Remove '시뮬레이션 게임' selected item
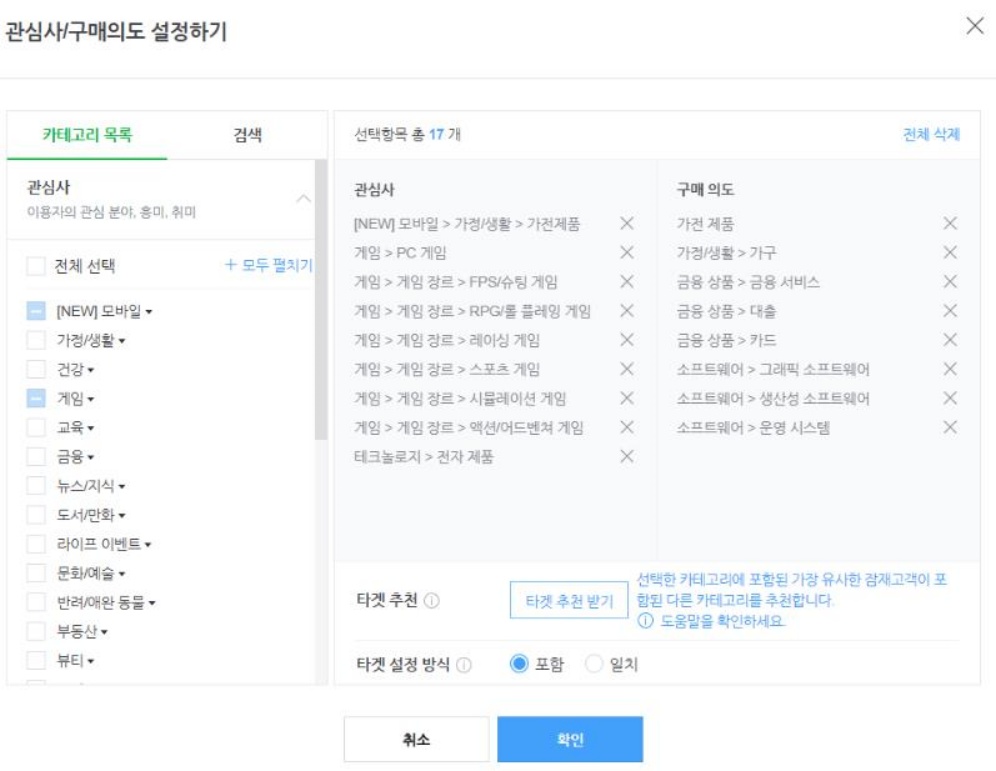The image size is (996, 771). pos(626,399)
